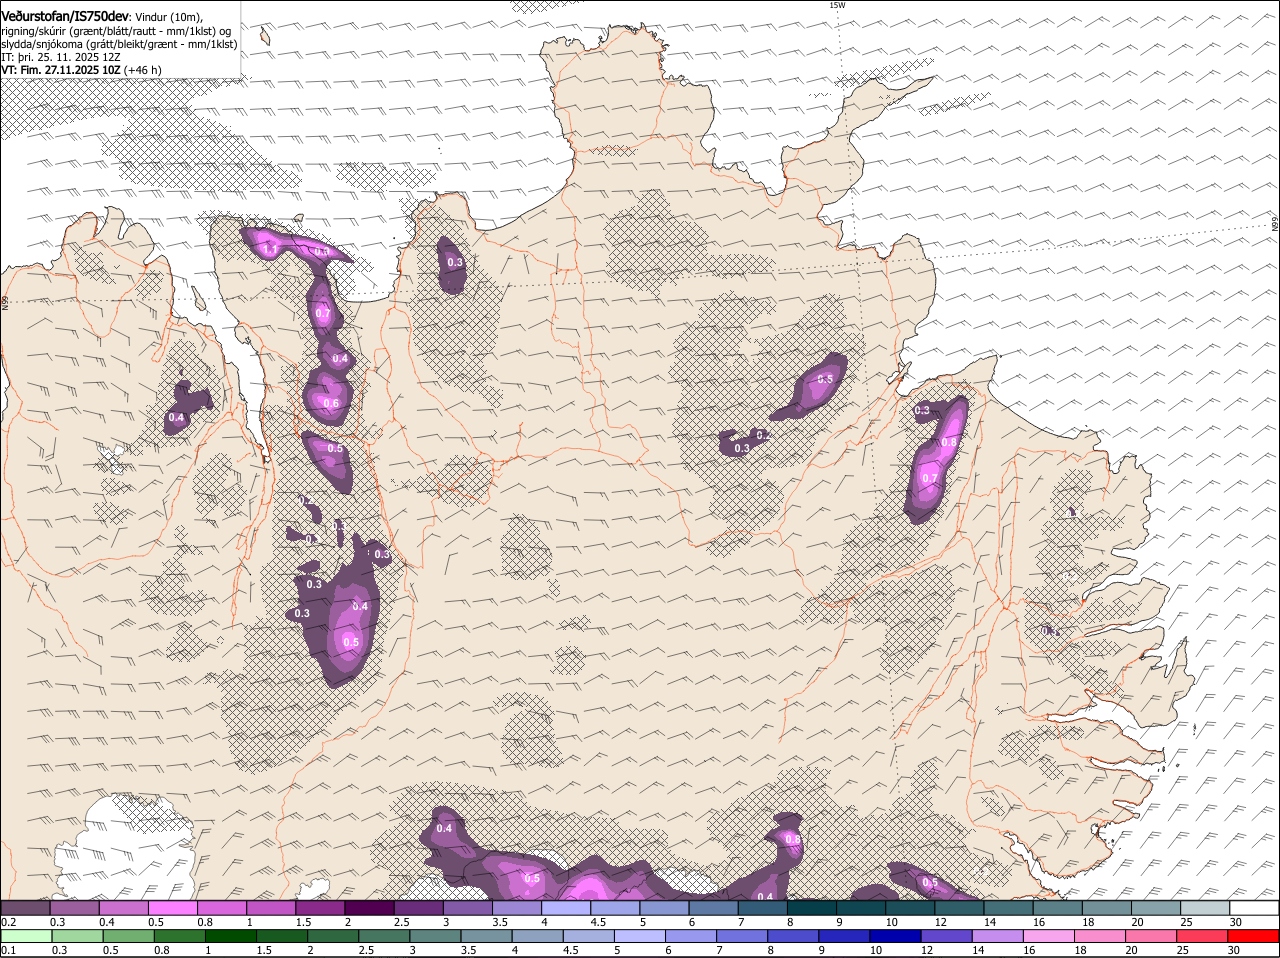Select the navy blue rain swatch between 10 and 12

point(896,937)
